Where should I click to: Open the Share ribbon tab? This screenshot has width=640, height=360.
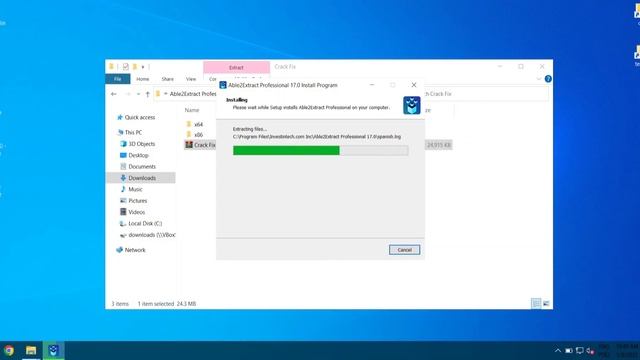pyautogui.click(x=167, y=79)
